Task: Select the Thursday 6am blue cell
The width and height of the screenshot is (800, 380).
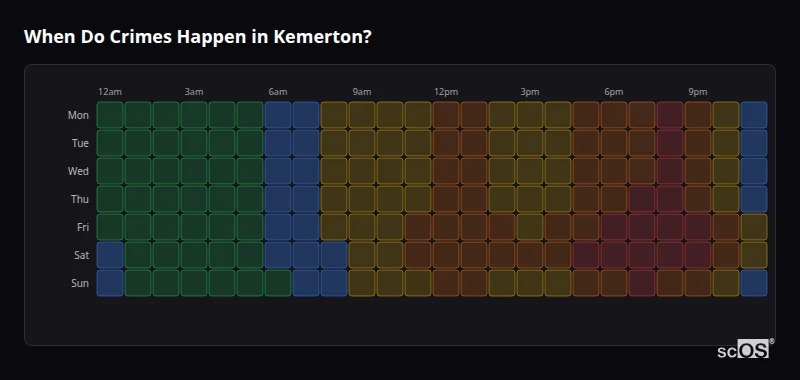Action: [x=278, y=199]
